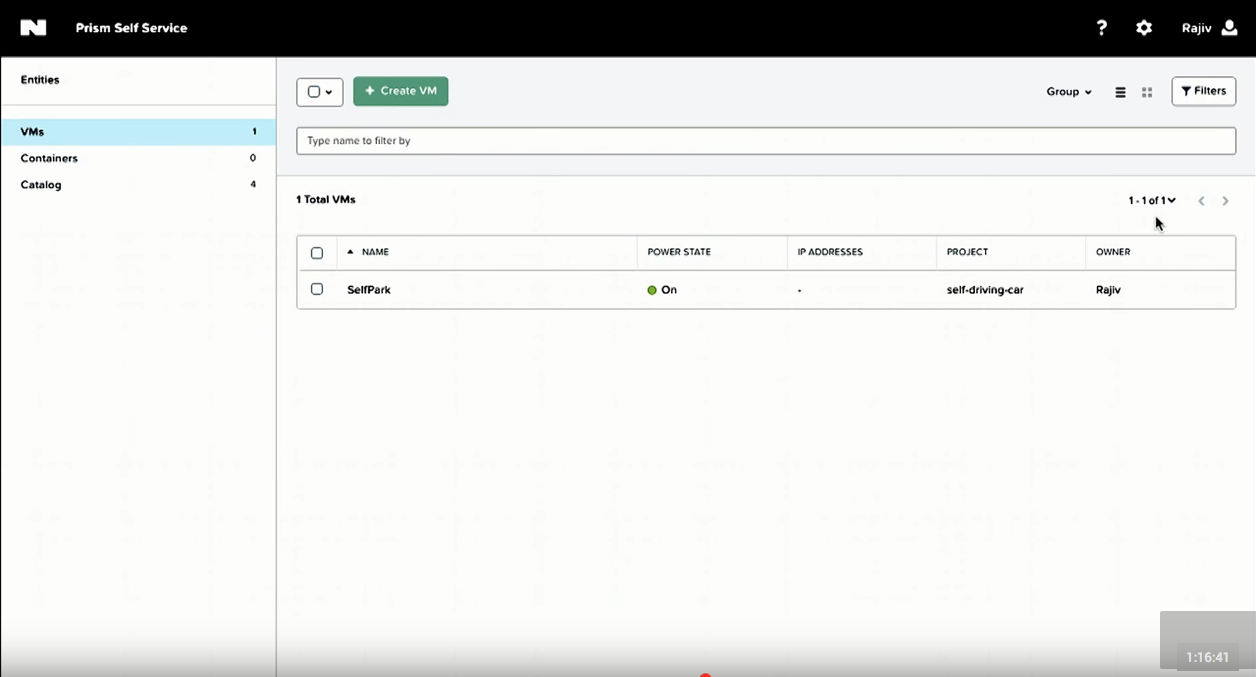
Task: Click the PROJECT column header
Action: pos(967,252)
